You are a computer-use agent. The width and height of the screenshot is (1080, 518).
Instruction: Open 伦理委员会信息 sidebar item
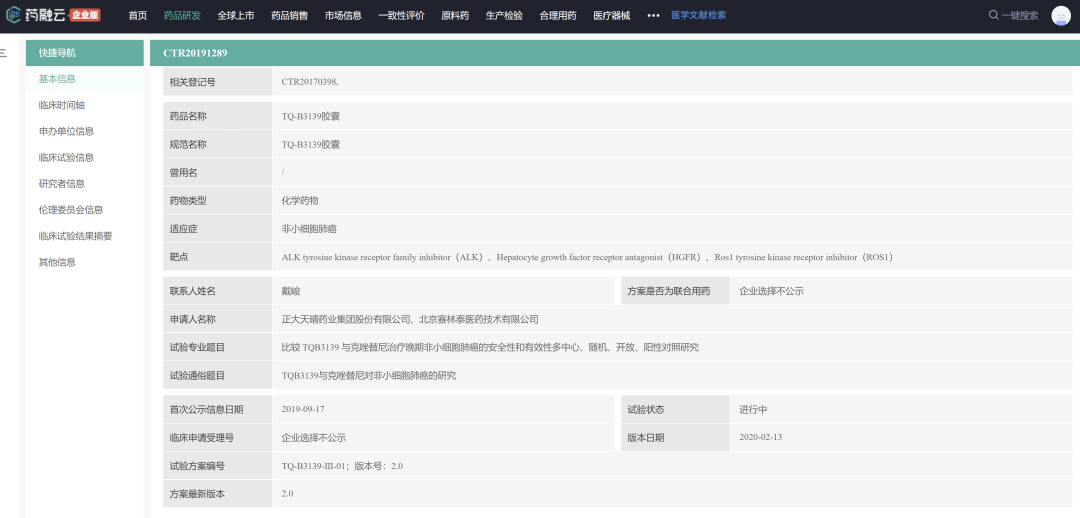[71, 210]
